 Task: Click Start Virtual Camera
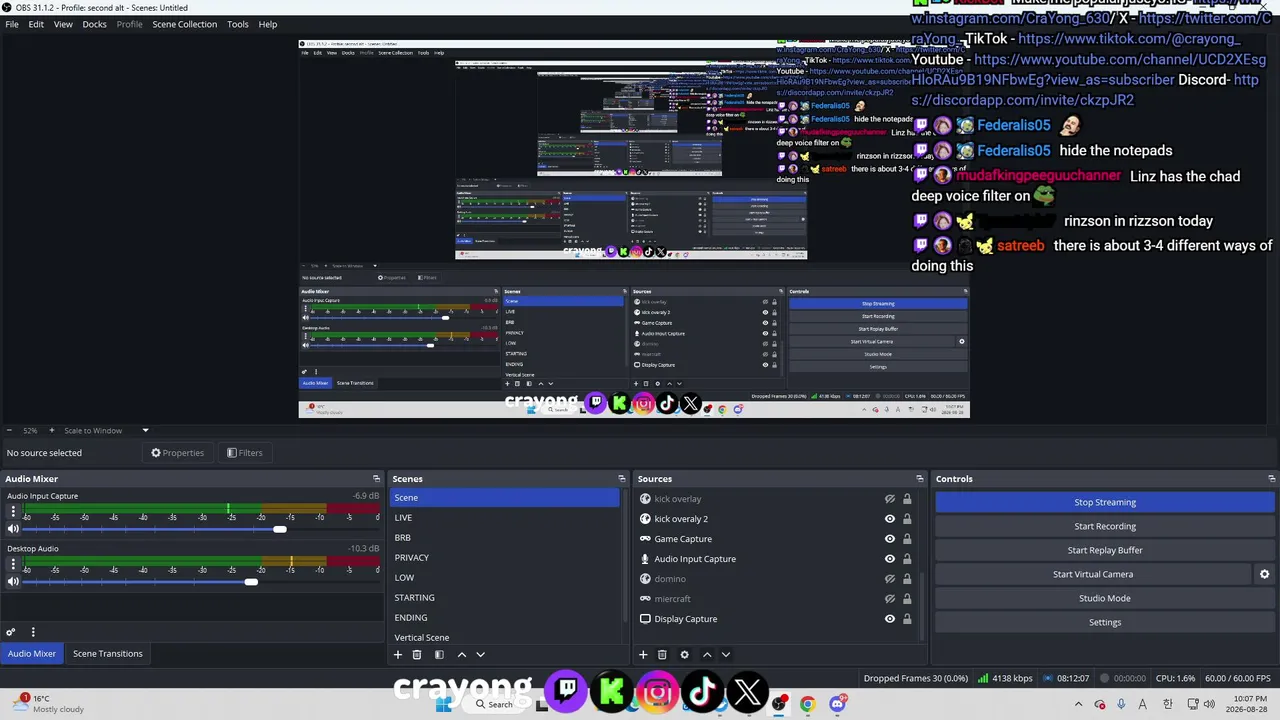click(1093, 574)
